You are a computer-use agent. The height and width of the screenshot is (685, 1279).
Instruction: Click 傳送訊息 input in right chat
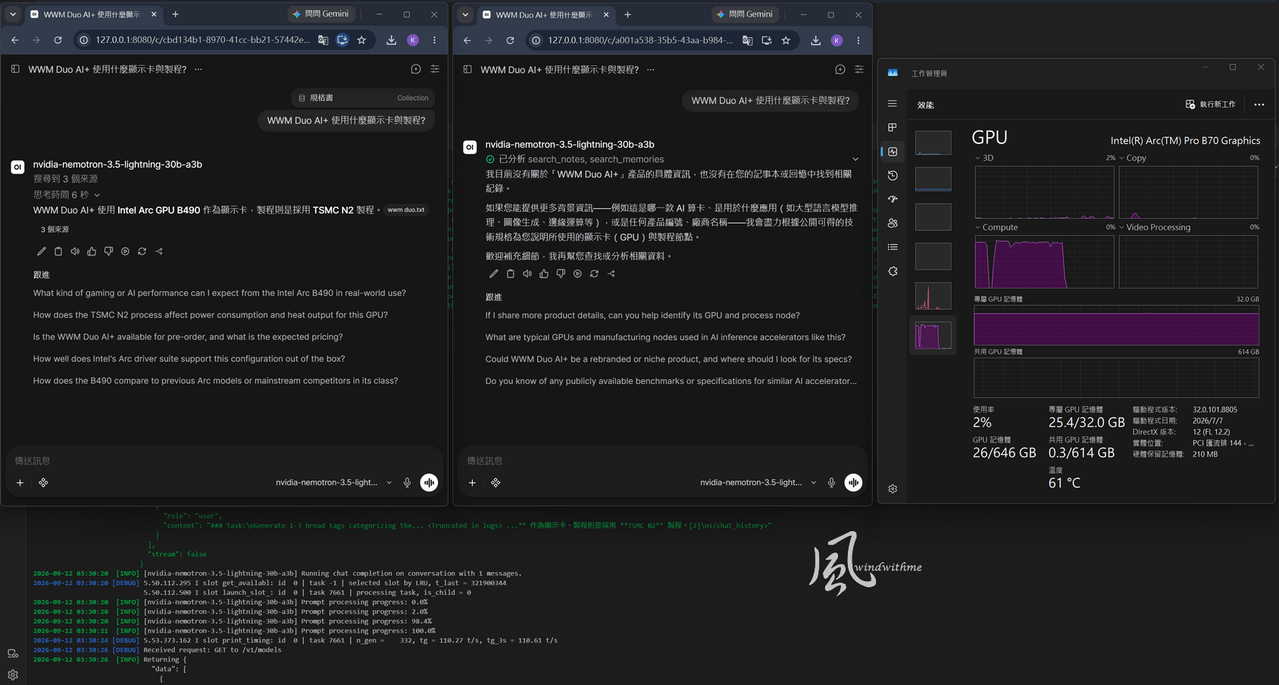[660, 461]
